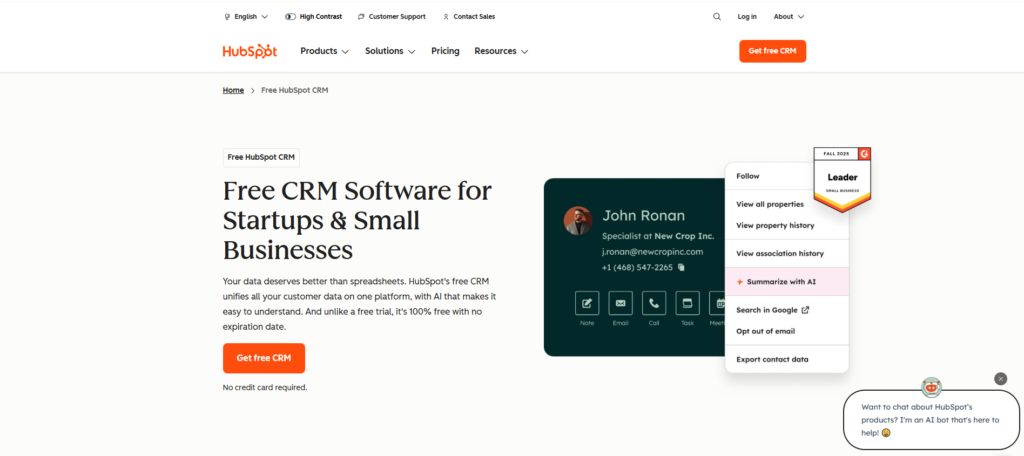Click No credit card required text
The width and height of the screenshot is (1024, 456).
265,387
